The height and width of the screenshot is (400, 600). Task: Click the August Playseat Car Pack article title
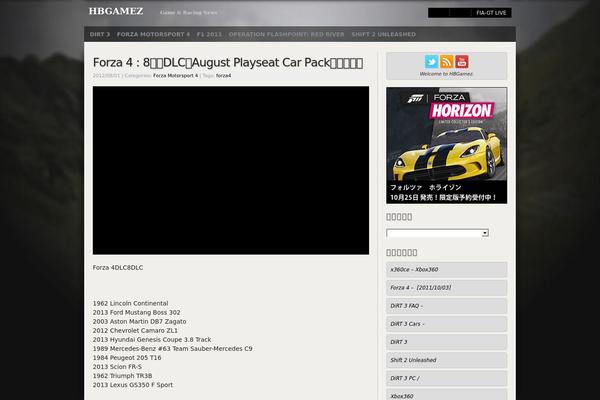pos(228,62)
